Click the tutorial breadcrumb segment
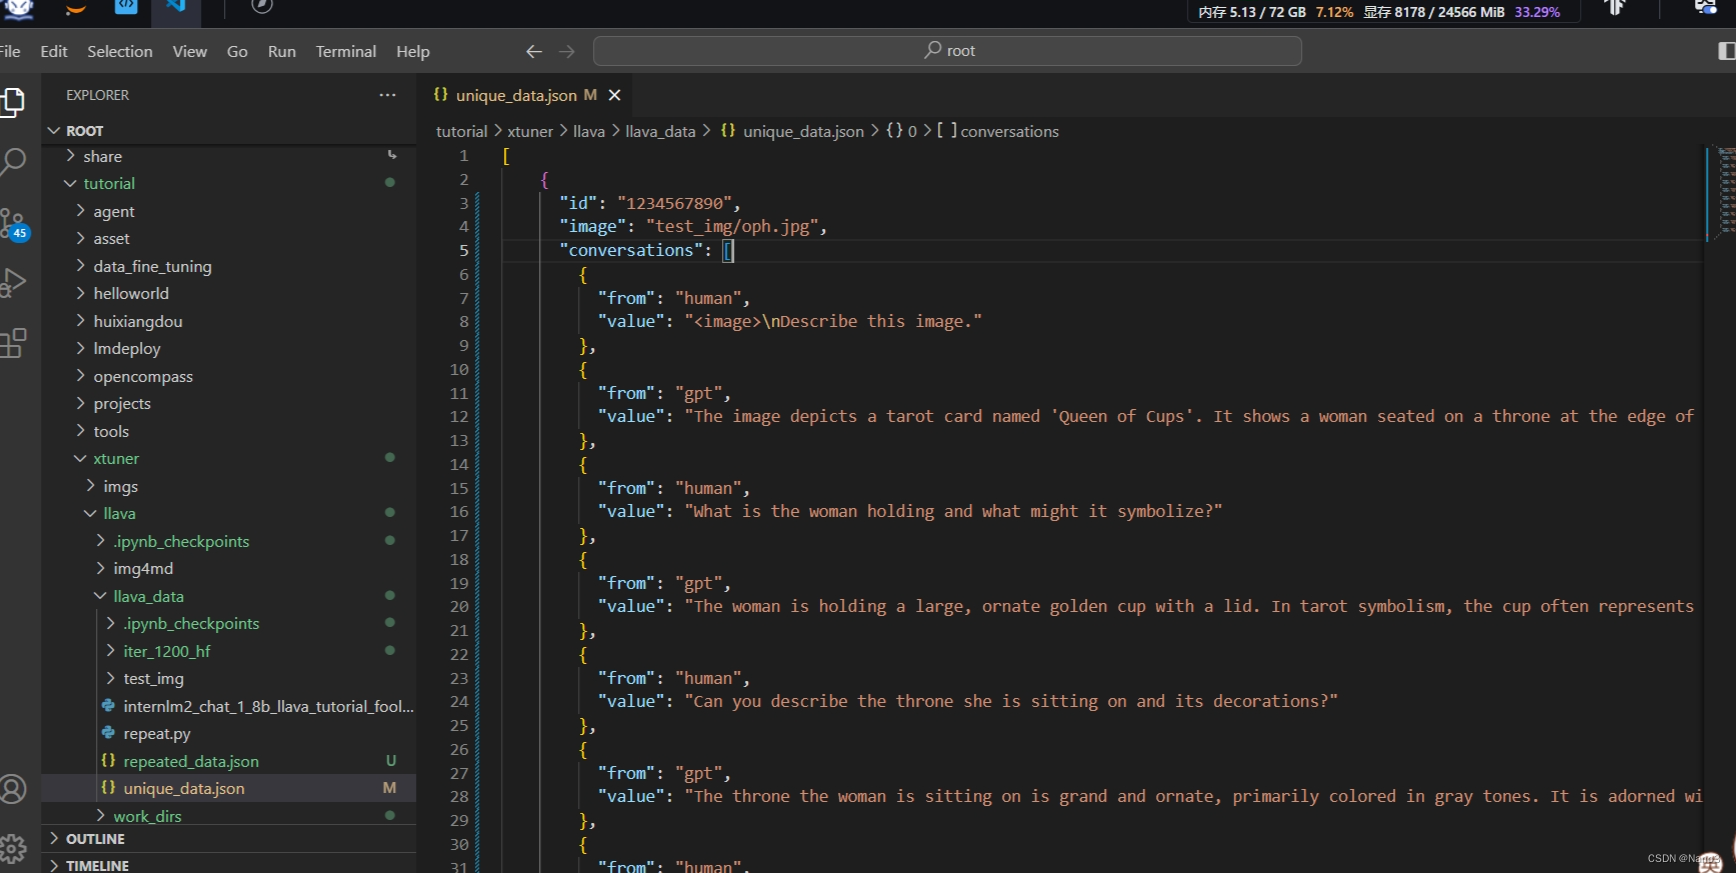The image size is (1736, 873). tap(461, 131)
